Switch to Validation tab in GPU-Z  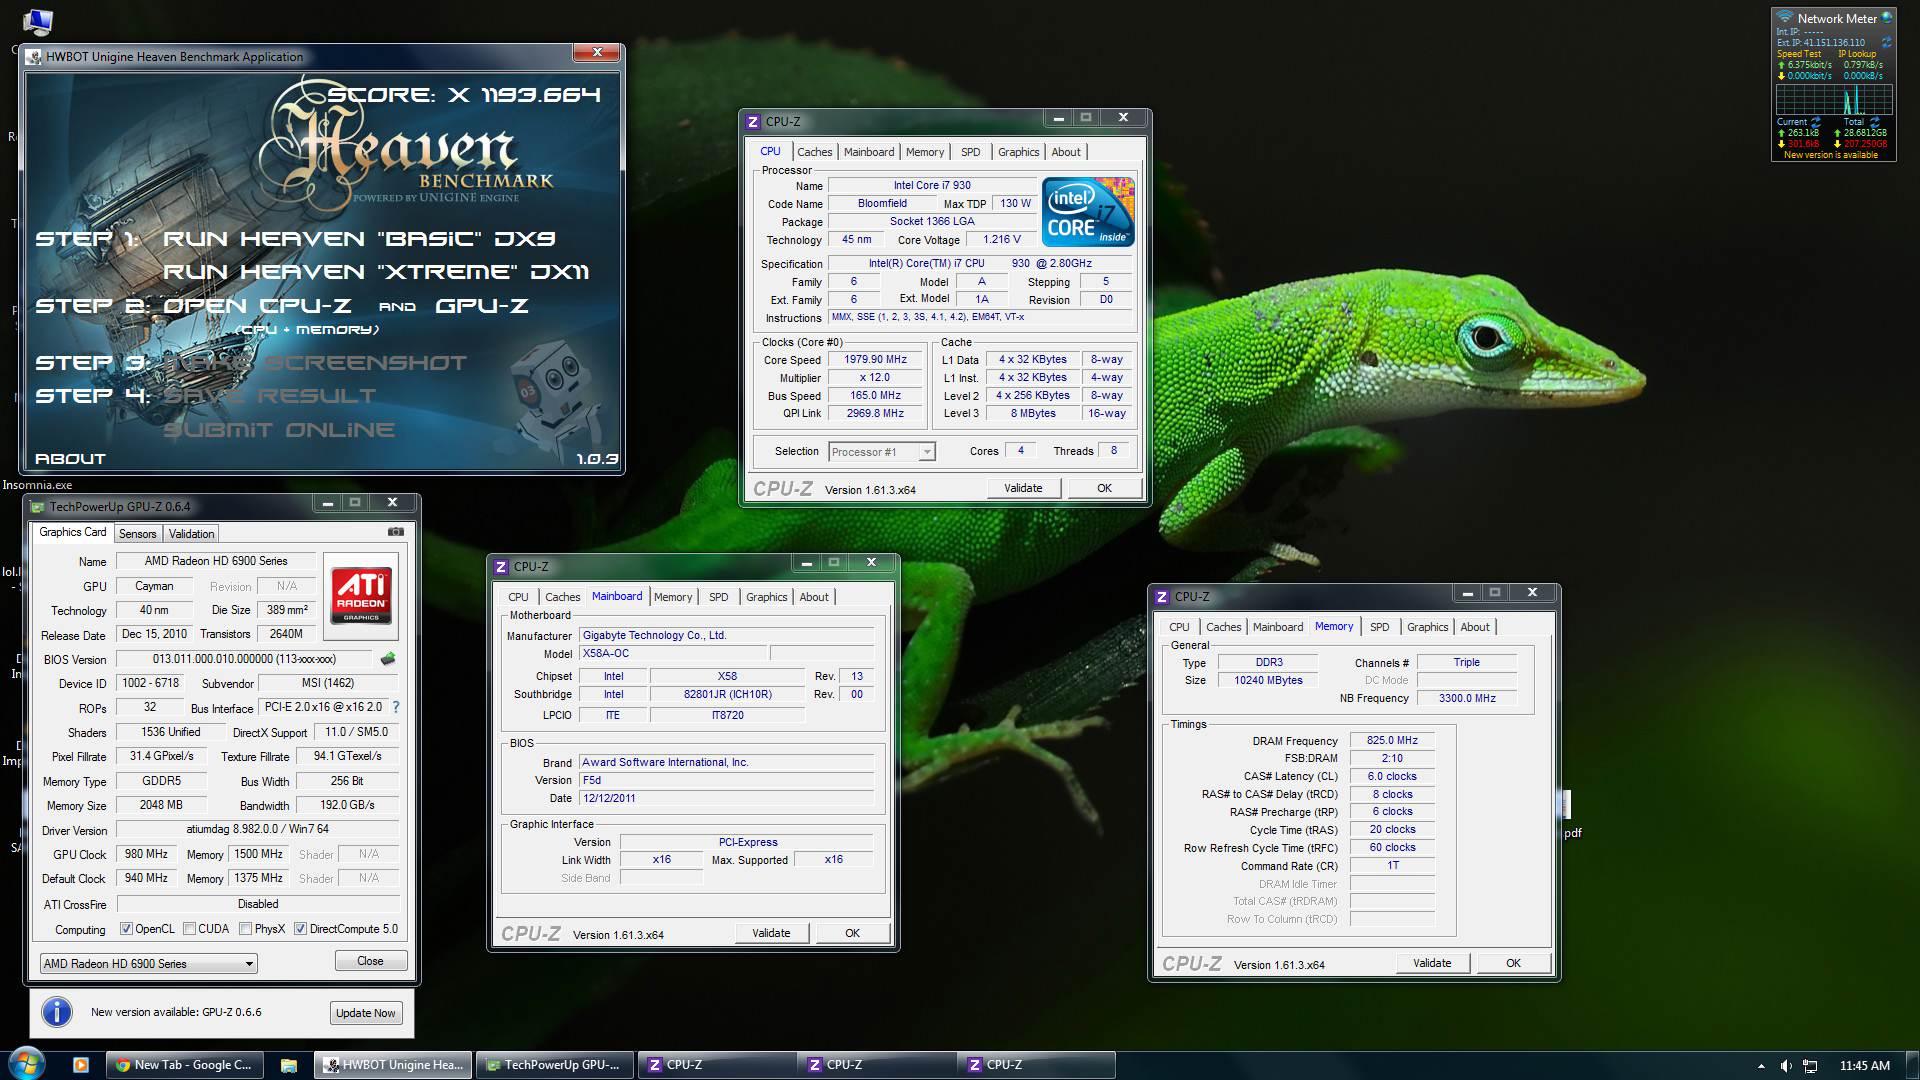coord(191,534)
